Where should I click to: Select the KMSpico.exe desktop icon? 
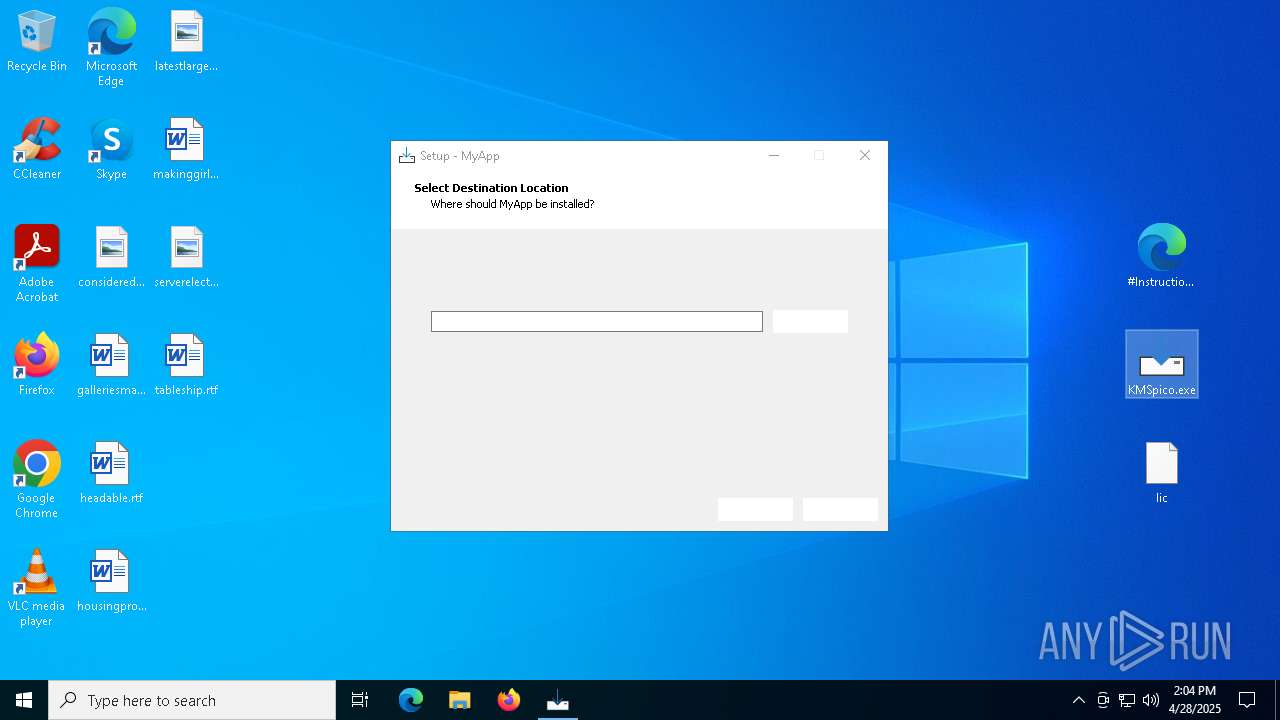point(1161,365)
